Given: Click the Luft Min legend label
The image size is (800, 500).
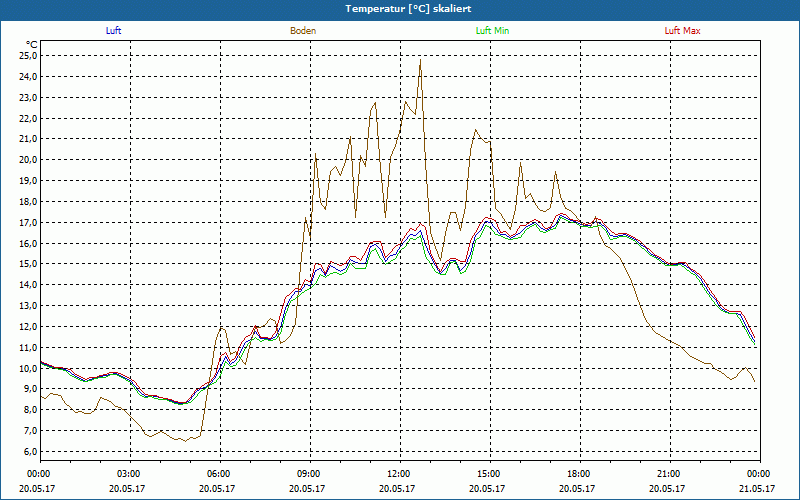Looking at the screenshot, I should point(492,31).
